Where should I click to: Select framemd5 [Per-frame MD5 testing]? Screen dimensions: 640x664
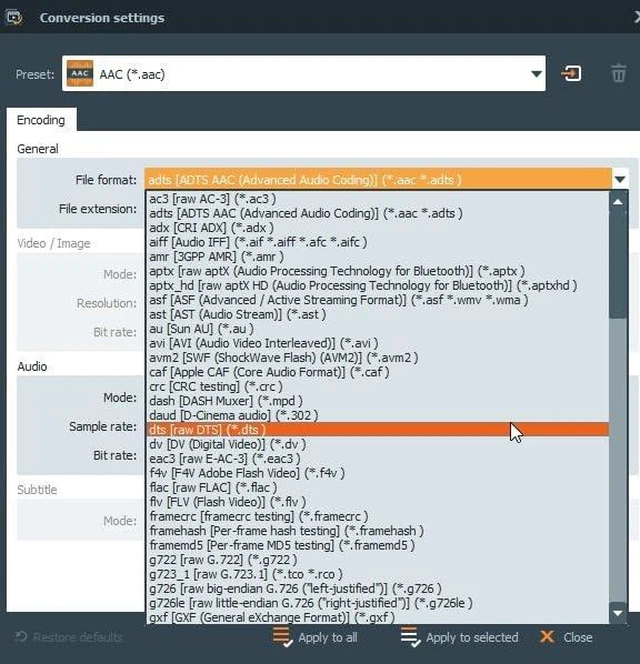click(377, 545)
